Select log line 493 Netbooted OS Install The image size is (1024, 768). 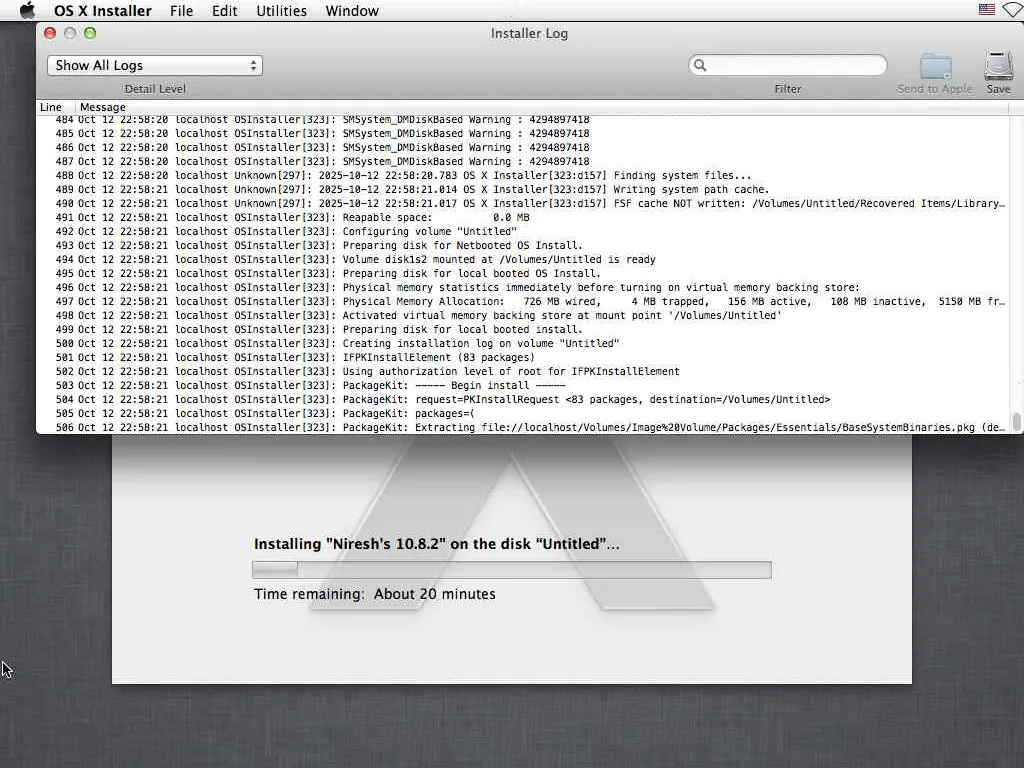(x=522, y=246)
